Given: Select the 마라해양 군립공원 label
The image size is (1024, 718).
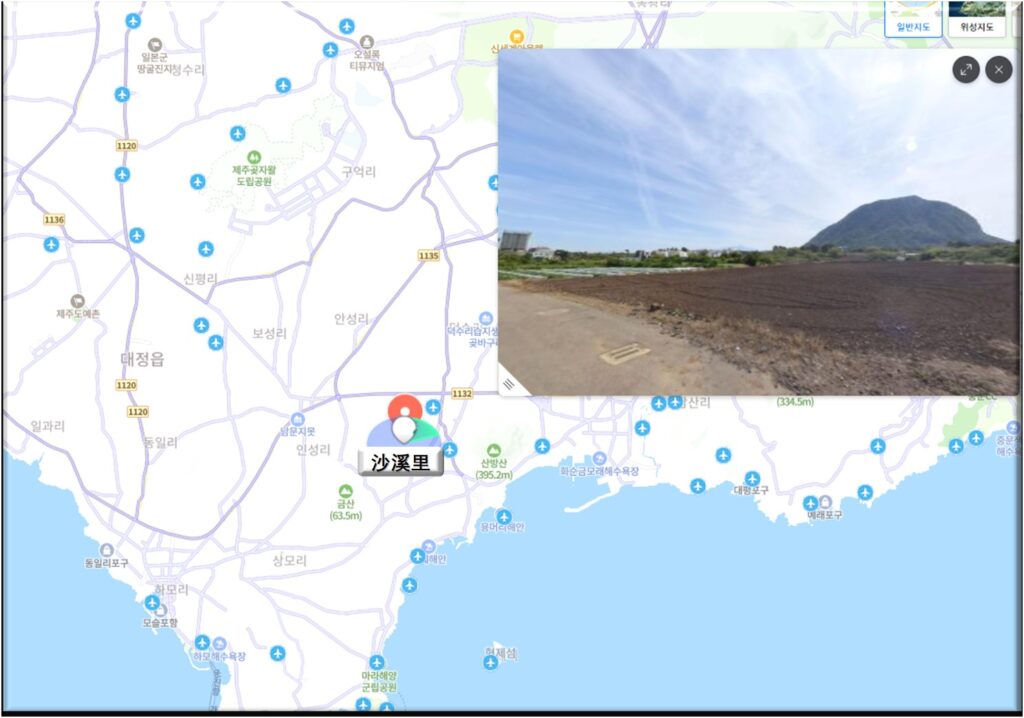Looking at the screenshot, I should pyautogui.click(x=379, y=682).
